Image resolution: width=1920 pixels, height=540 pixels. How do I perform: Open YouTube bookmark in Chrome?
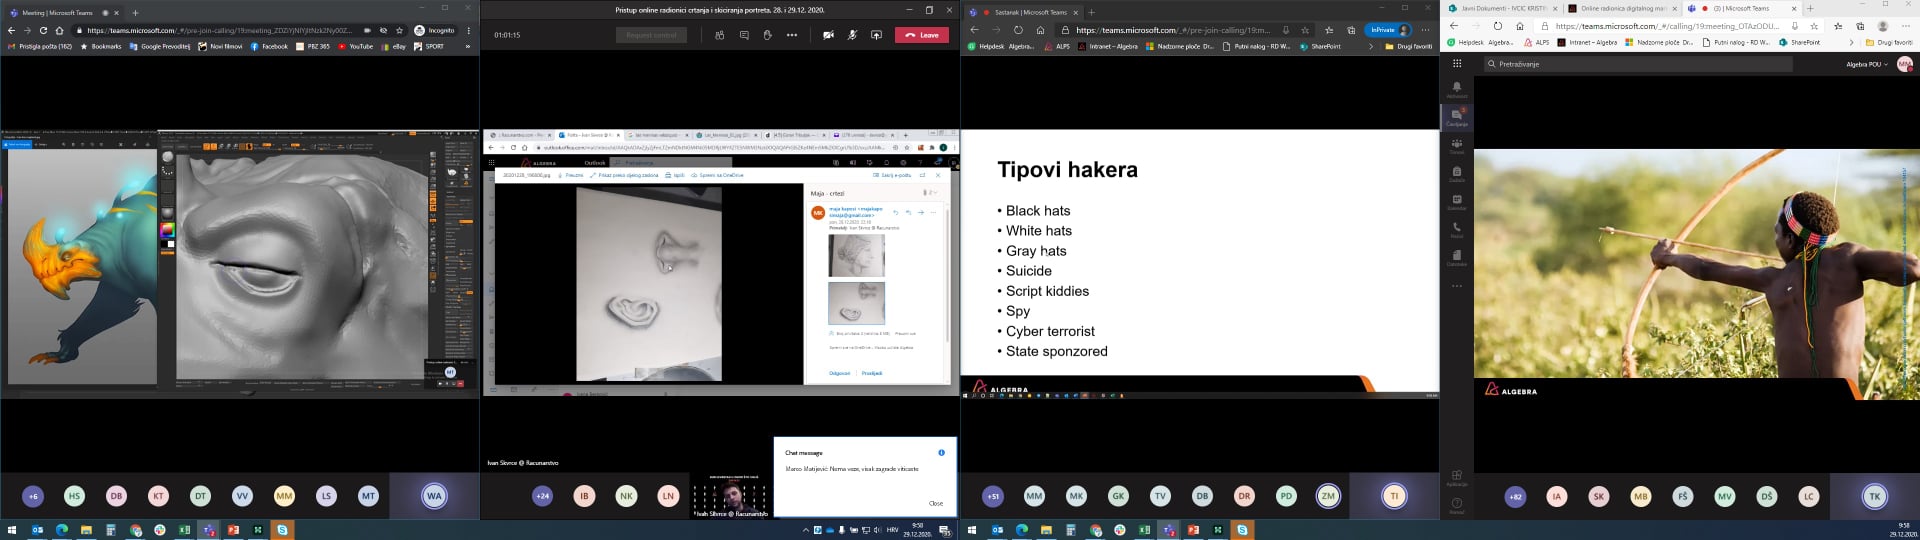coord(355,46)
